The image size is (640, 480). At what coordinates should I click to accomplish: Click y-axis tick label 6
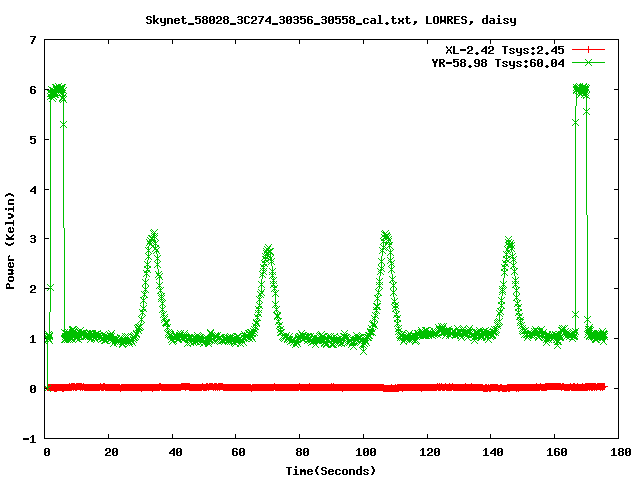click(33, 90)
